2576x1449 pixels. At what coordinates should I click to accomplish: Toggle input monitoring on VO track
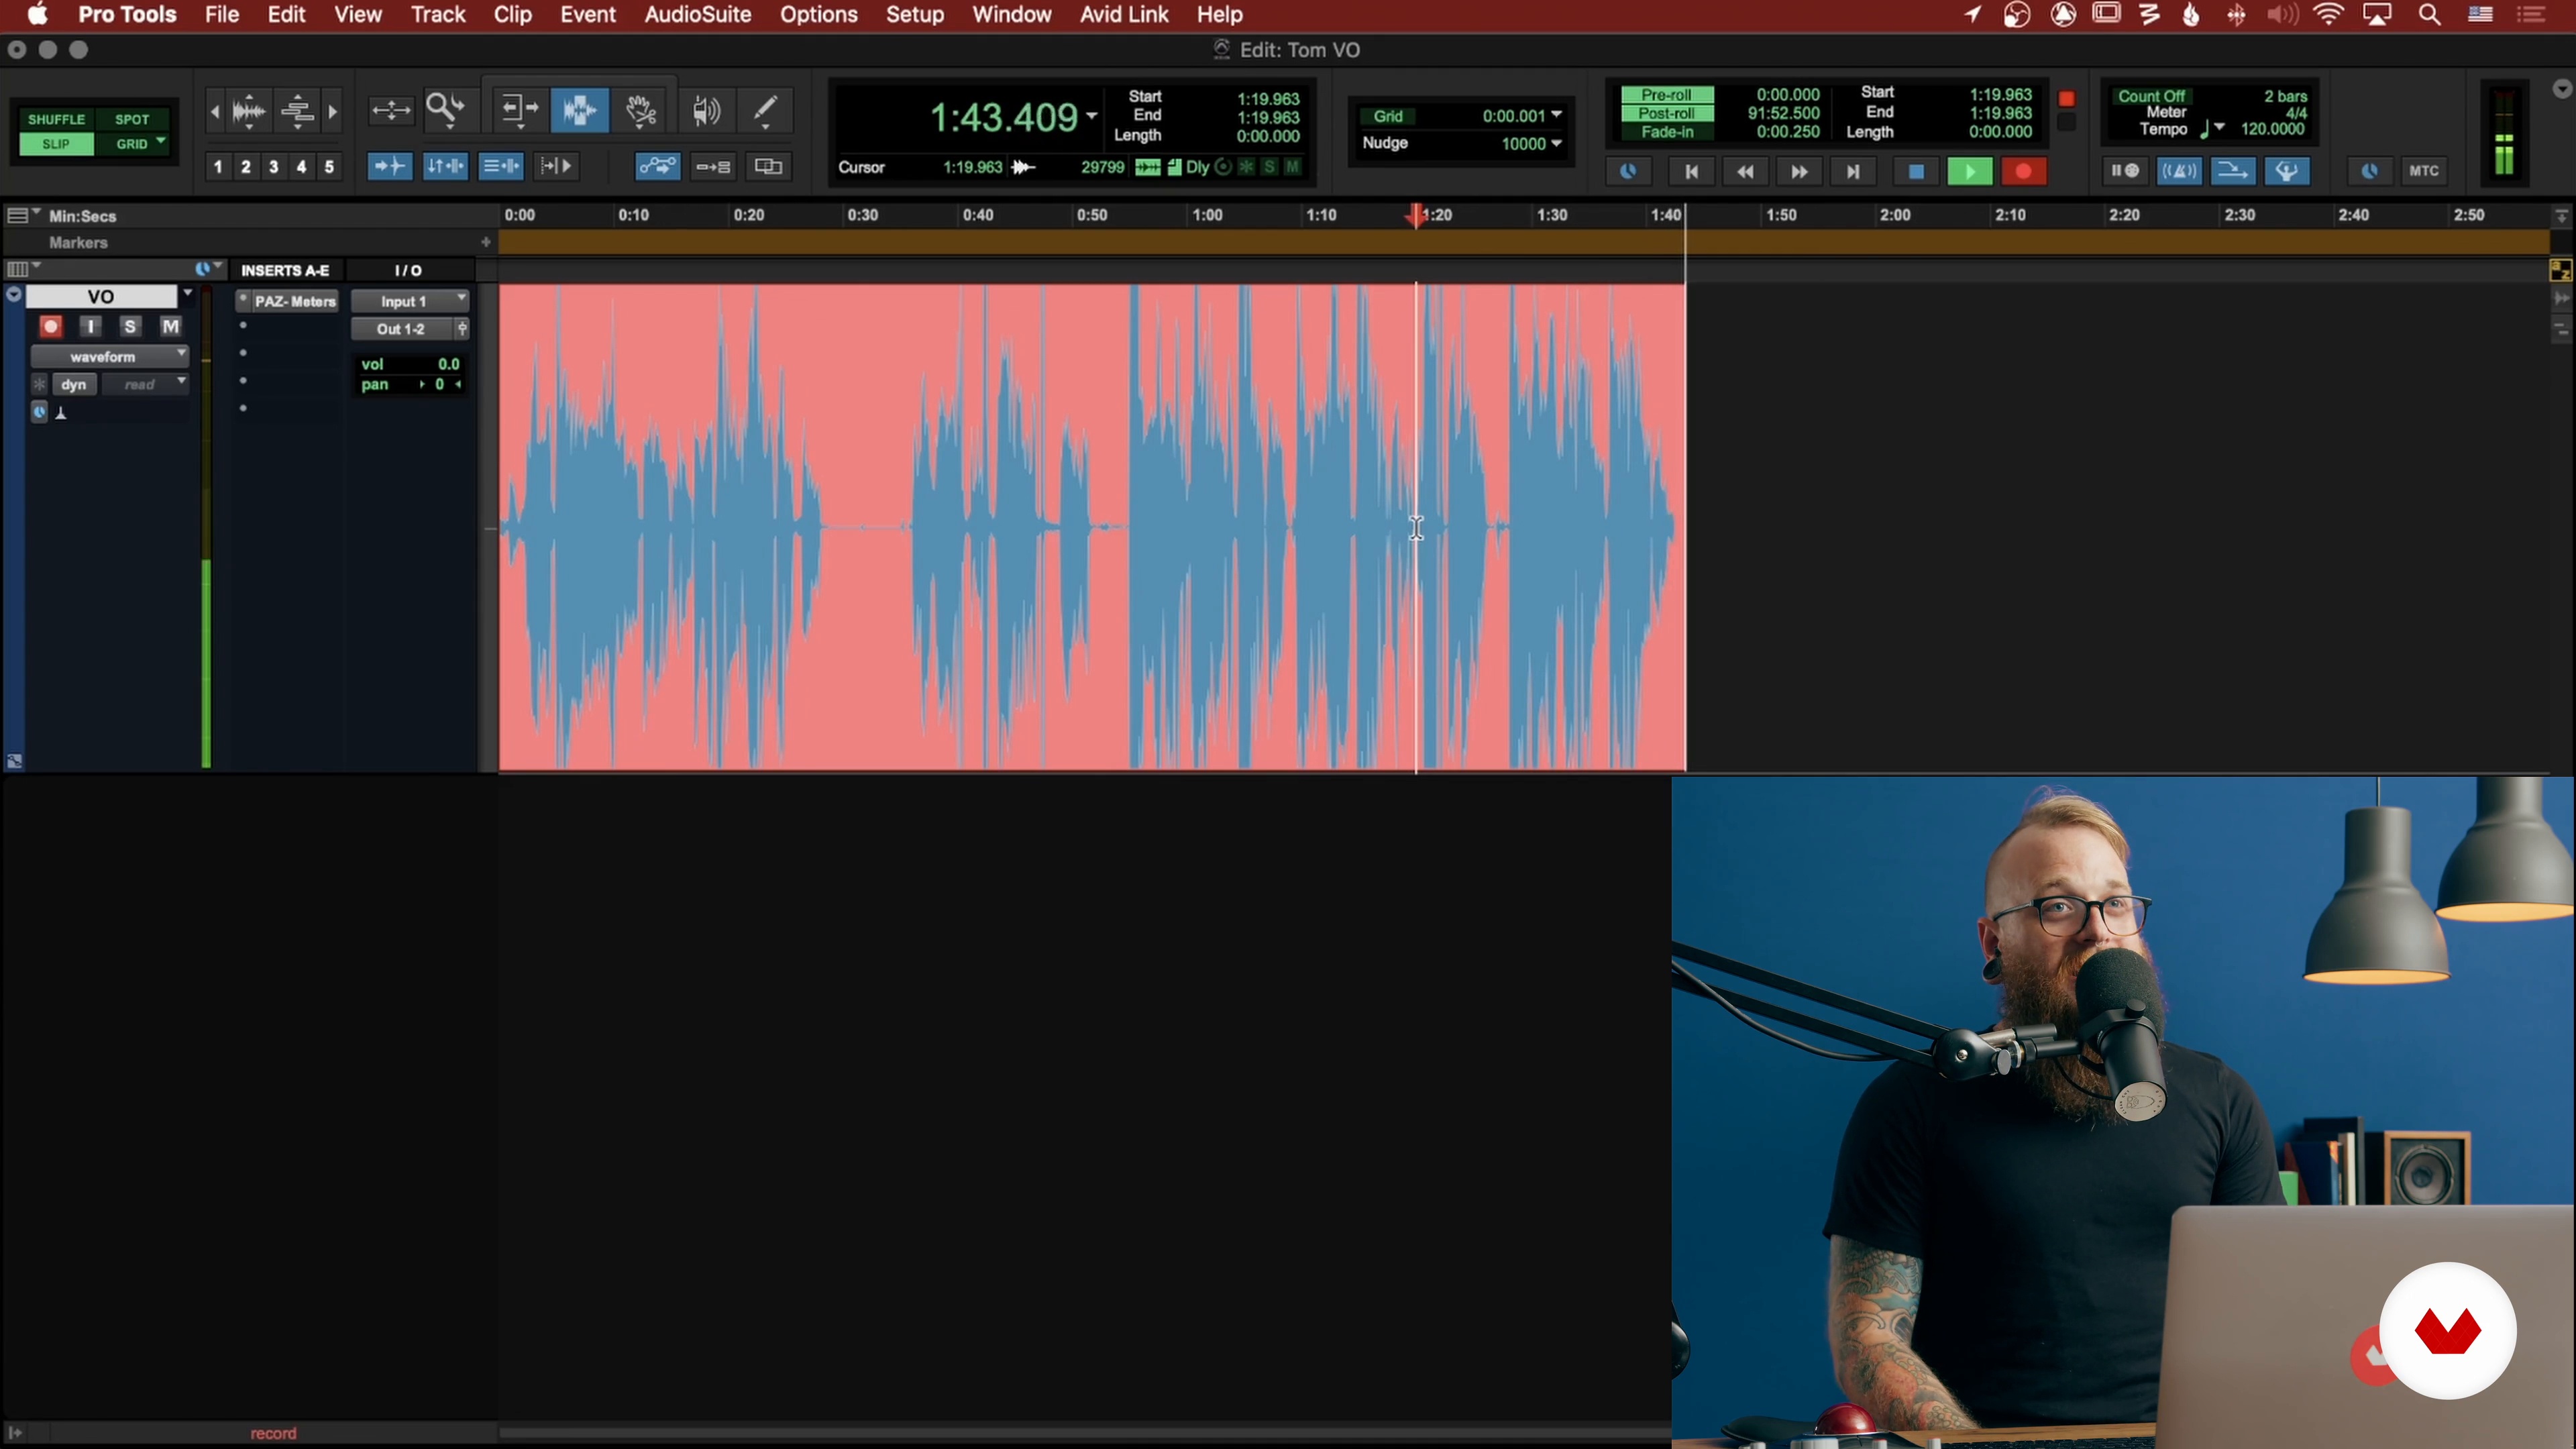point(90,326)
